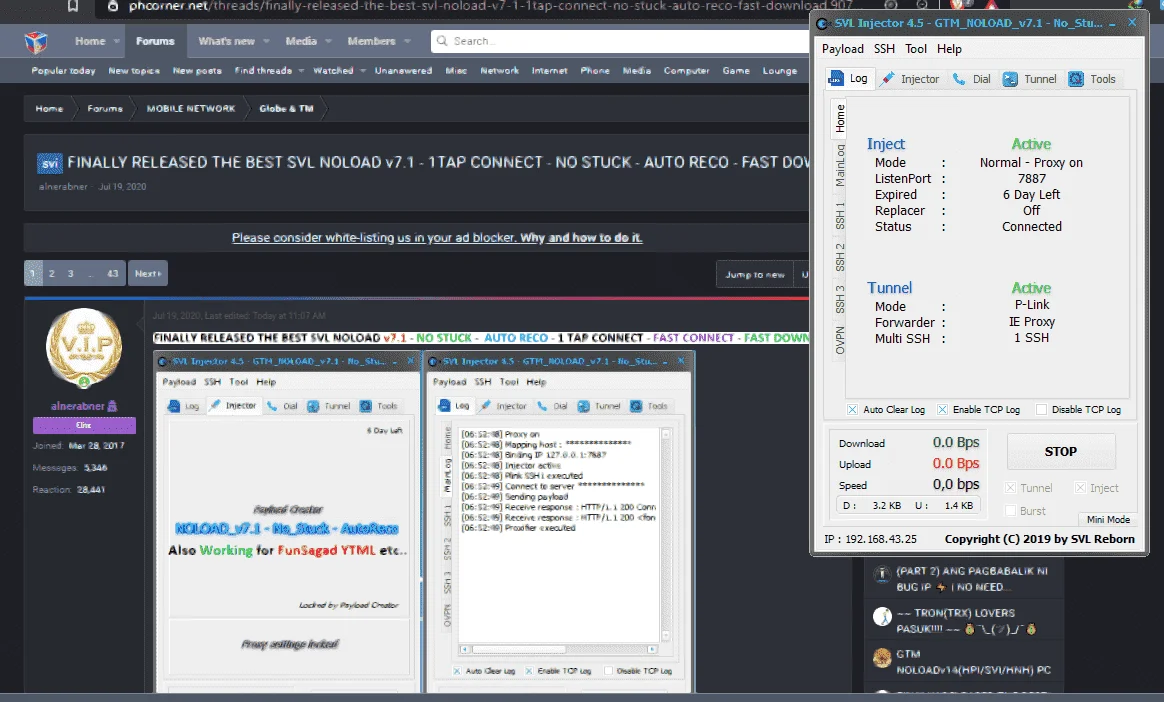Image resolution: width=1164 pixels, height=702 pixels.
Task: Open the Lounge subforum link
Action: pyautogui.click(x=779, y=70)
